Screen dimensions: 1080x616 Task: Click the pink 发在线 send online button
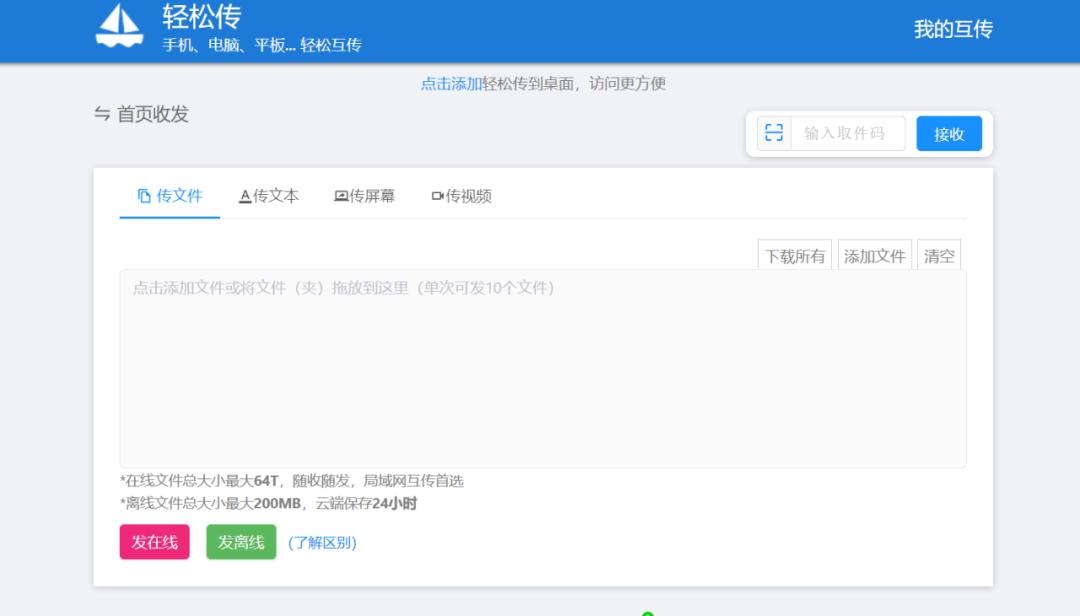(154, 543)
